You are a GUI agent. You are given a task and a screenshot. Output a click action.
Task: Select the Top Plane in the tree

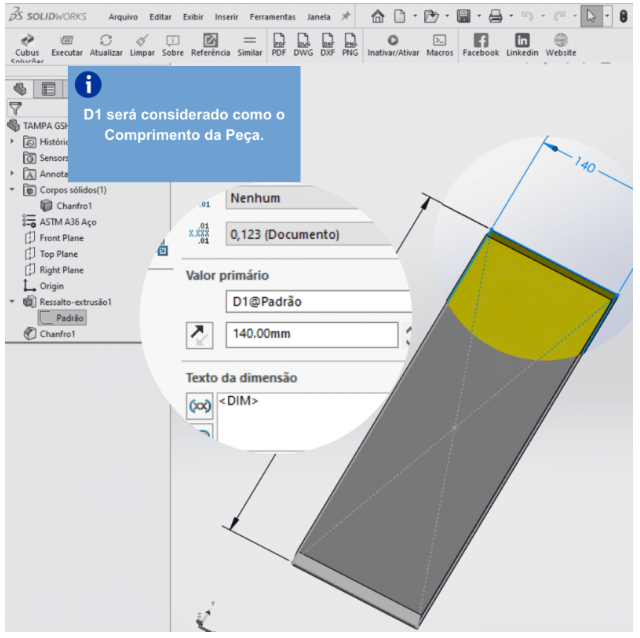pyautogui.click(x=61, y=254)
